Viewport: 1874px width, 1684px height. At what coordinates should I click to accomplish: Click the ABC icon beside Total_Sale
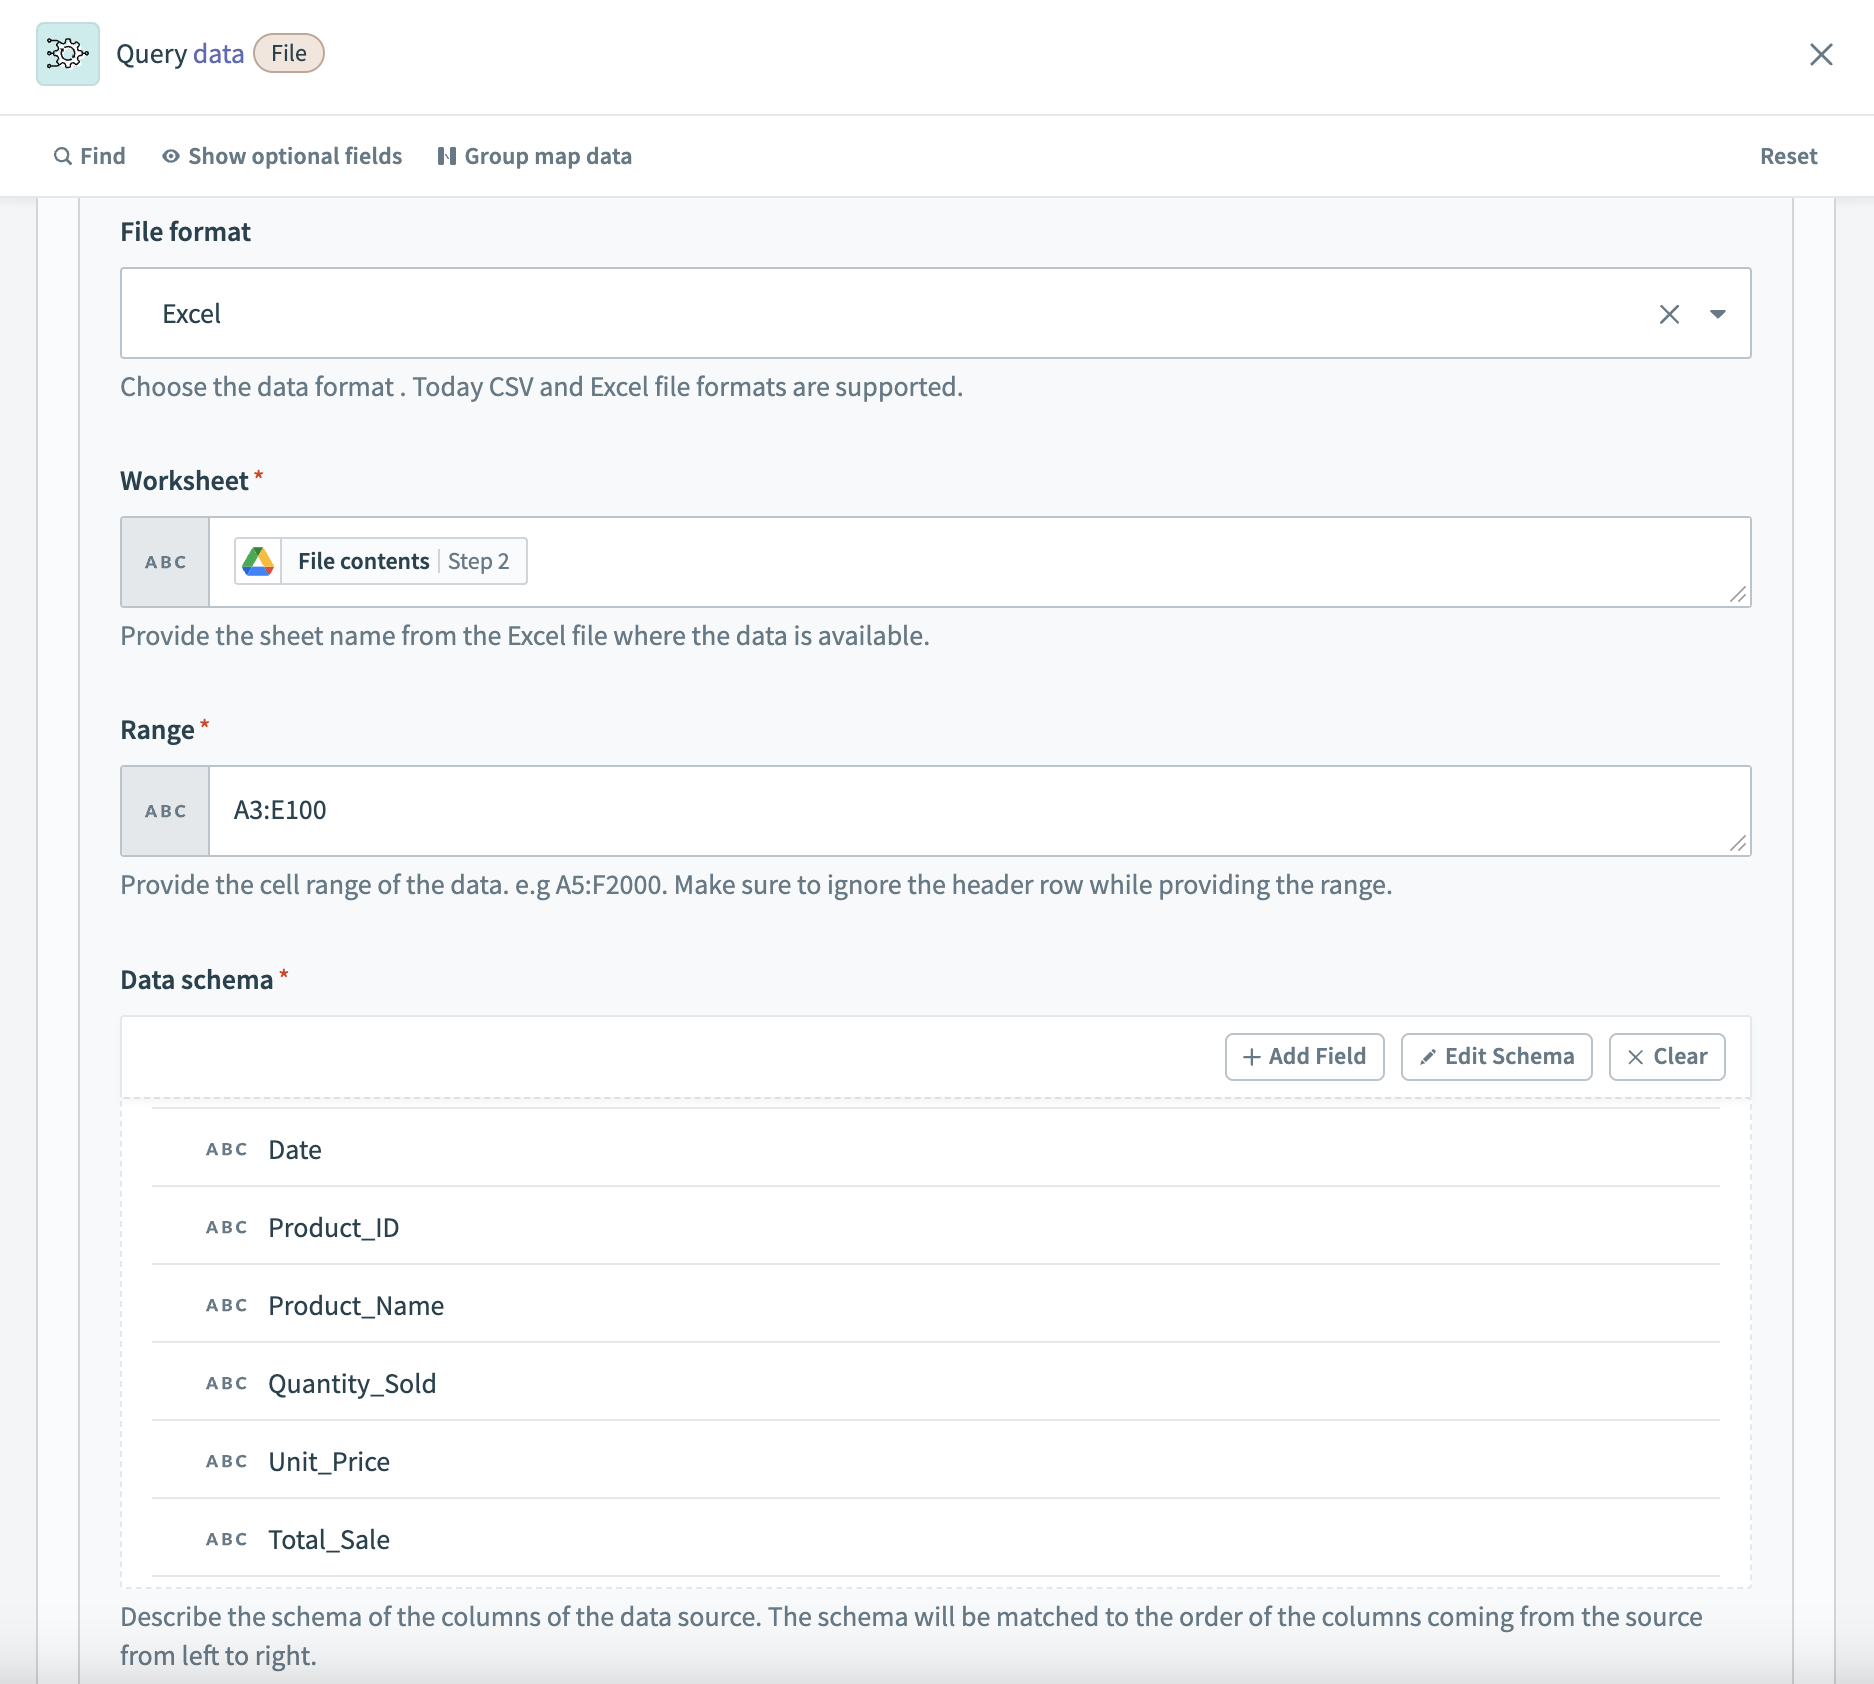pyautogui.click(x=226, y=1539)
